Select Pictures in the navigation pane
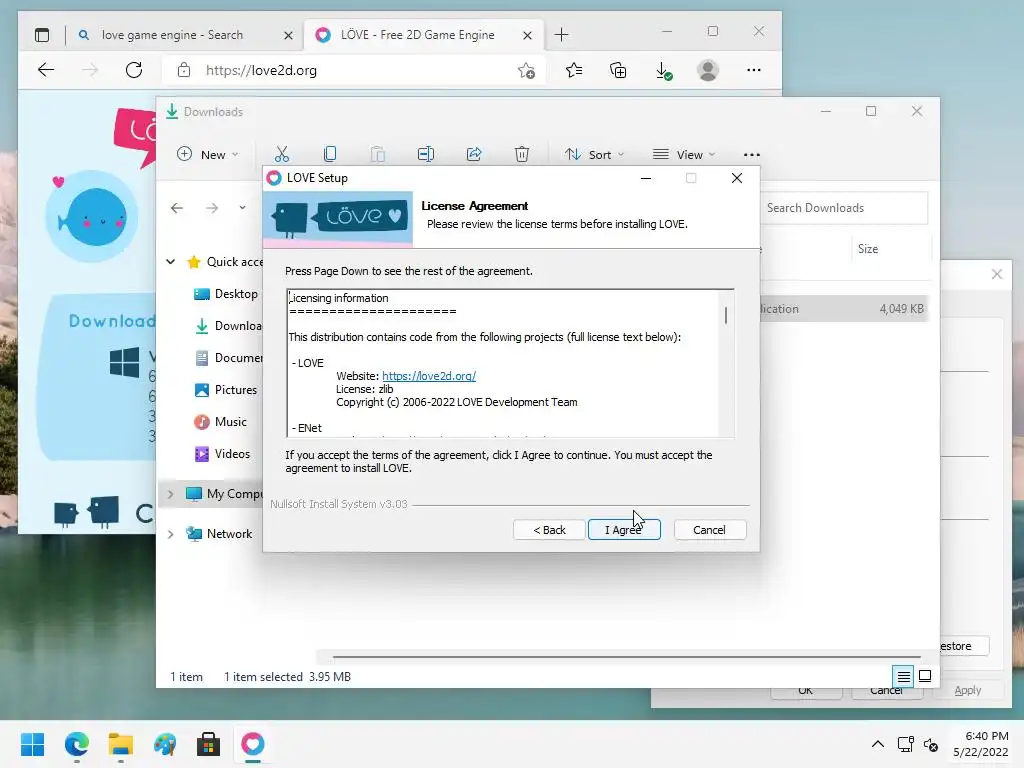Screen dimensions: 1024x768 [x=226, y=390]
